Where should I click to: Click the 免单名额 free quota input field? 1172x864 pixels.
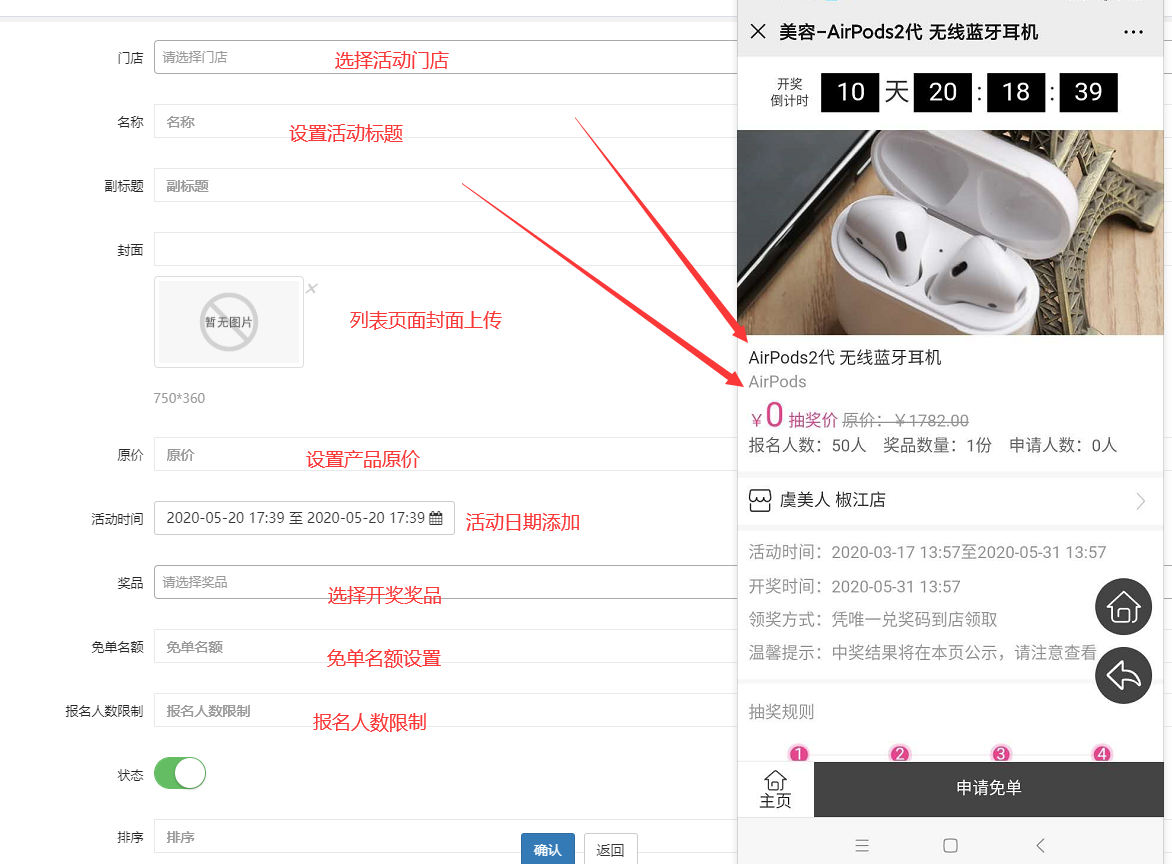(445, 647)
